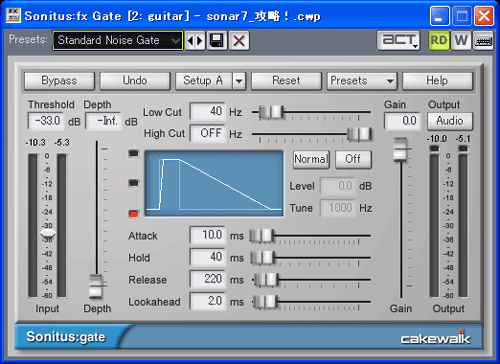Expand the Setup A dropdown arrow
500x364 pixels.
(x=239, y=81)
